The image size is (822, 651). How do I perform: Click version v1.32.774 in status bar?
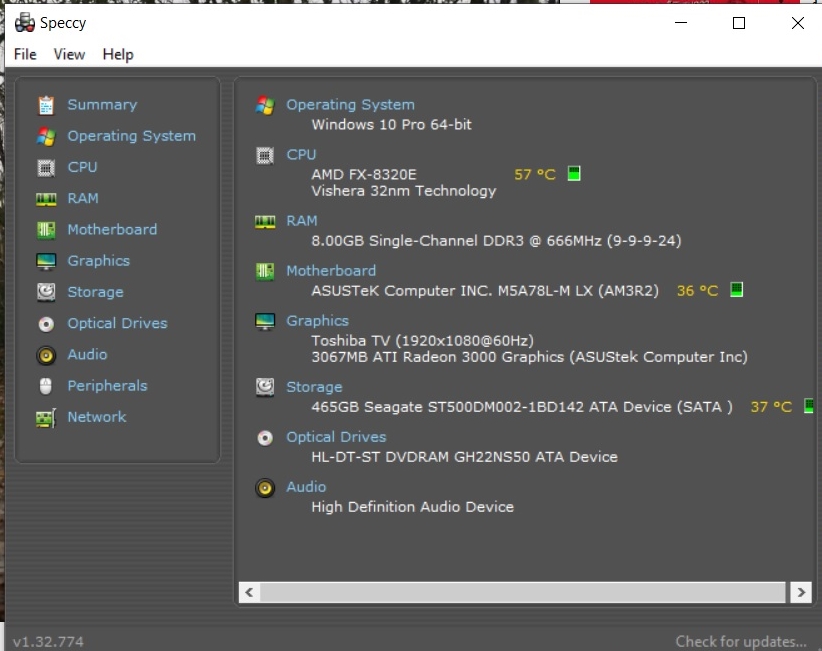[48, 642]
